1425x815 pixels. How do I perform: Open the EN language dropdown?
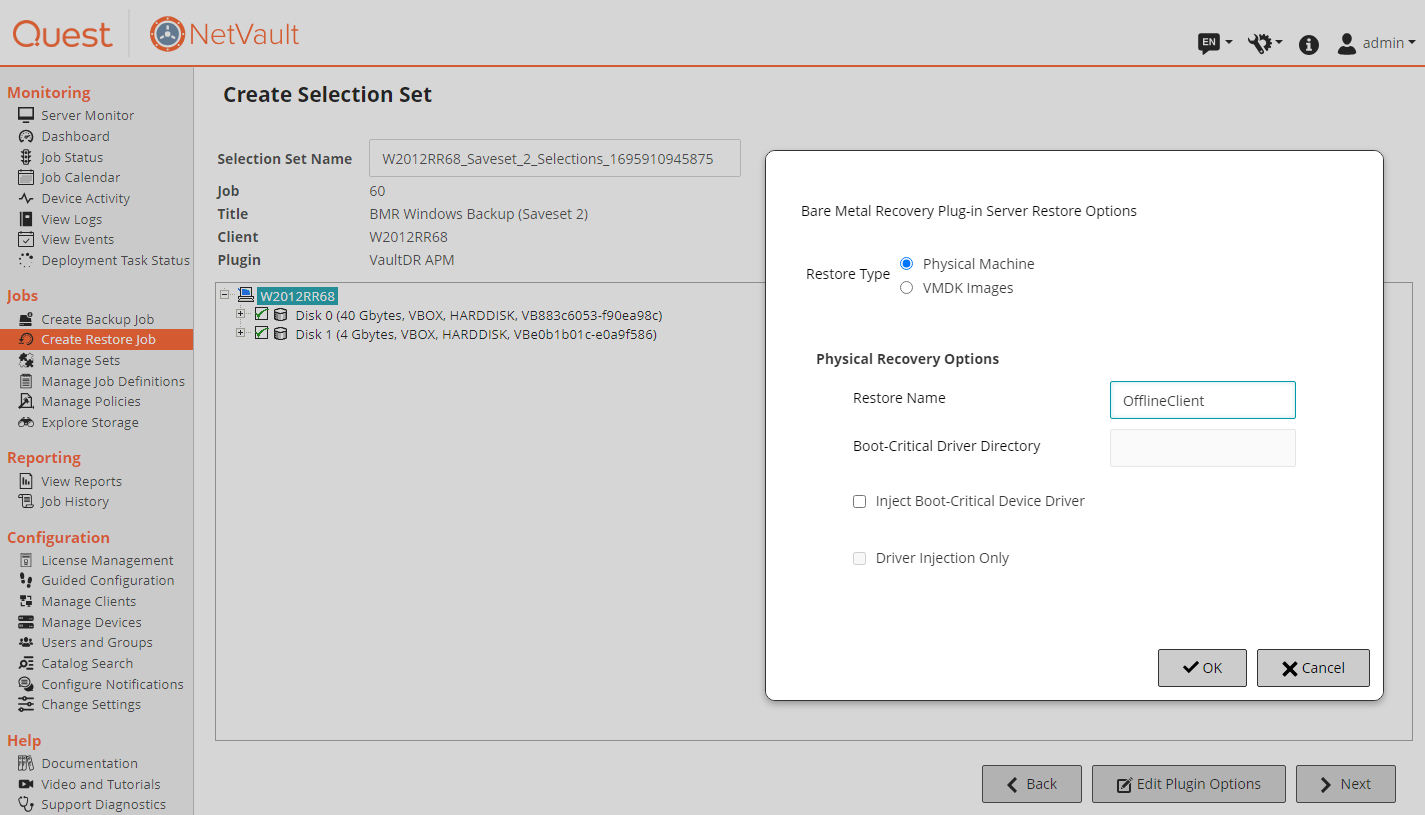pos(1215,43)
